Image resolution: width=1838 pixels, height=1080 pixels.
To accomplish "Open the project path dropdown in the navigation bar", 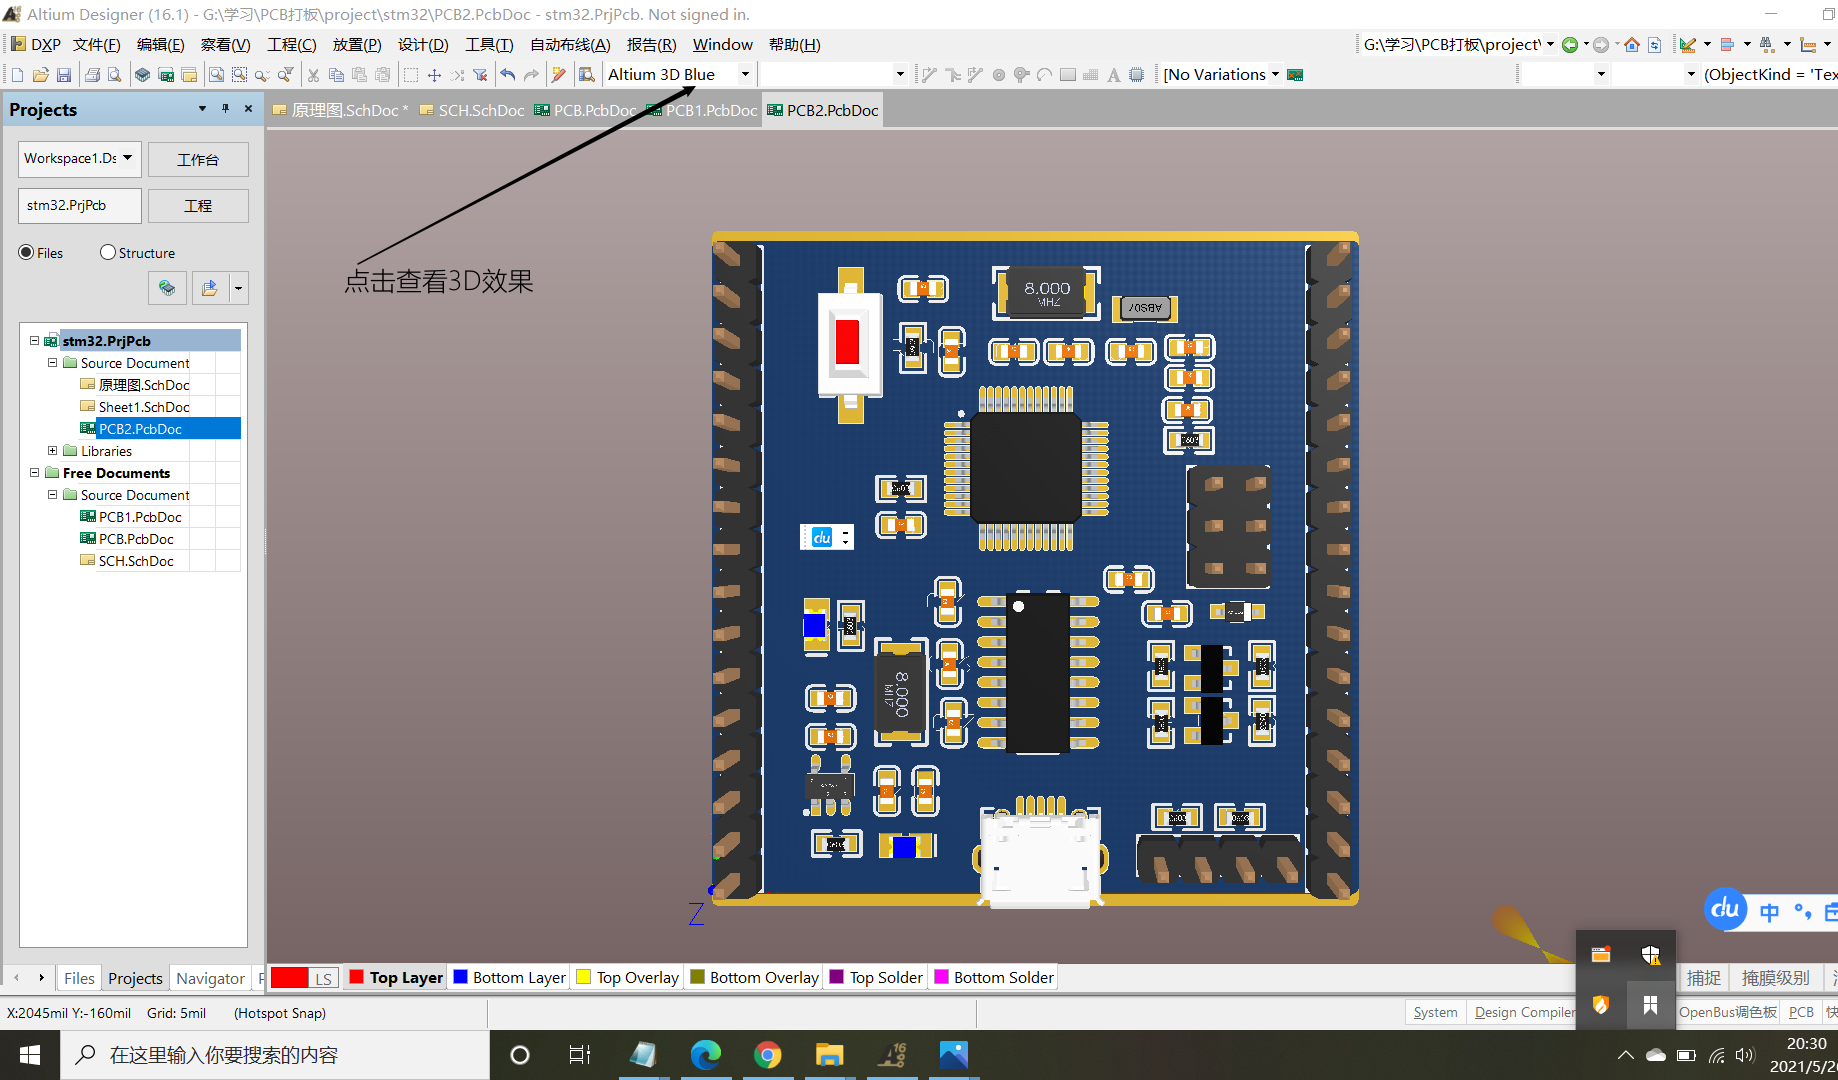I will point(1550,45).
